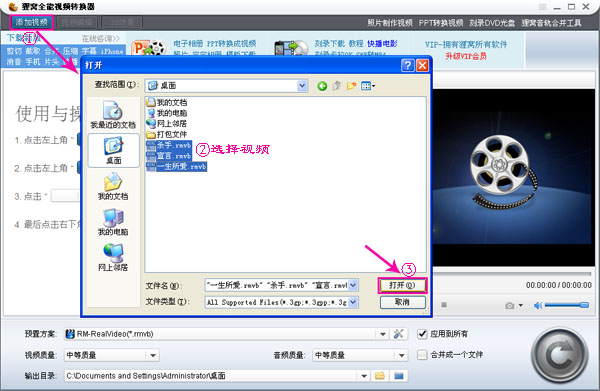This screenshot has height=391, width=600.
Task: Open preset settings wrench icon
Action: point(398,334)
